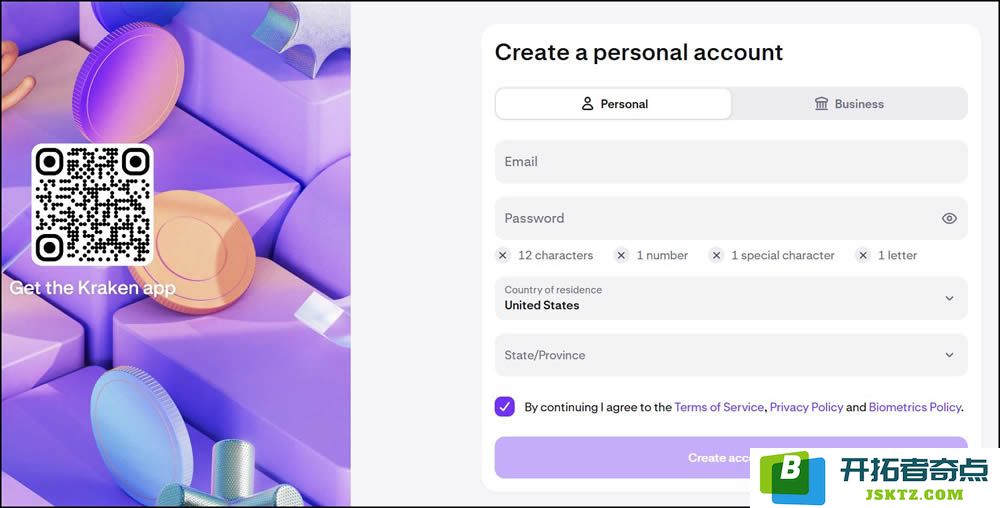
Task: Open the Terms of Service link
Action: [719, 407]
